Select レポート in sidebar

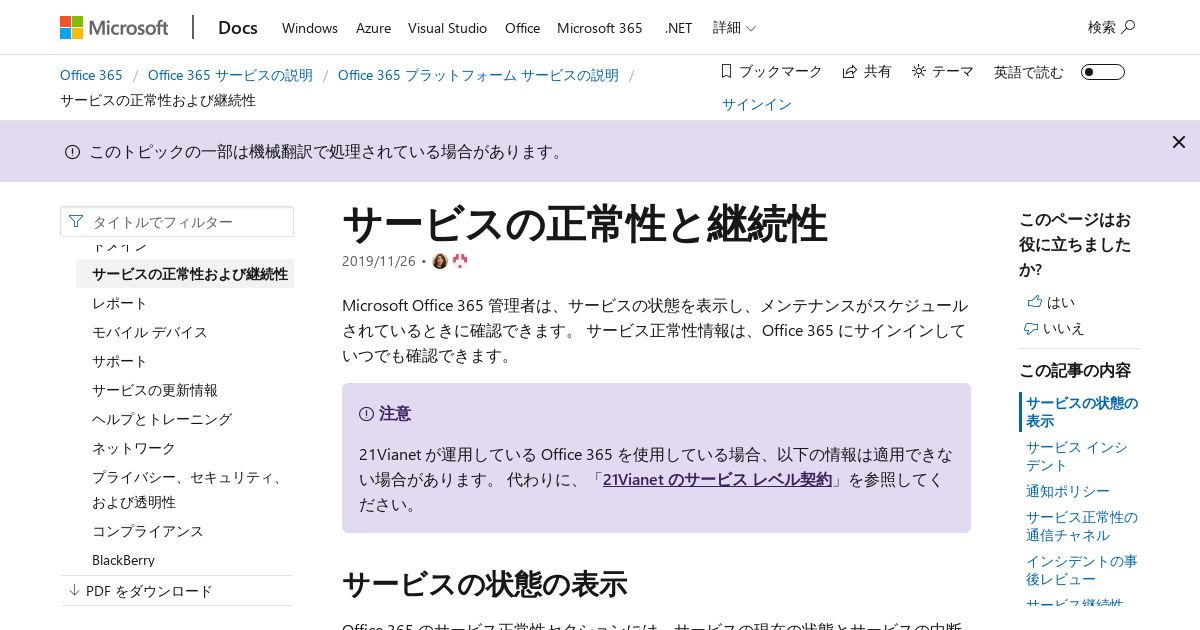pos(120,303)
